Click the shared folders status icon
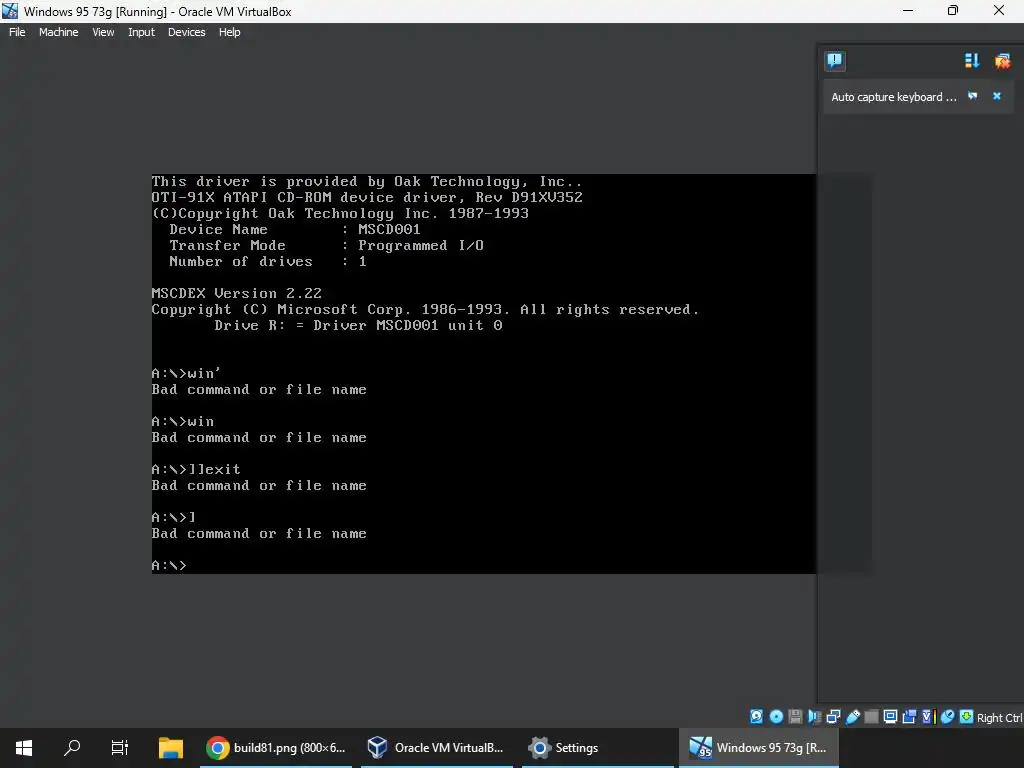 tap(871, 716)
